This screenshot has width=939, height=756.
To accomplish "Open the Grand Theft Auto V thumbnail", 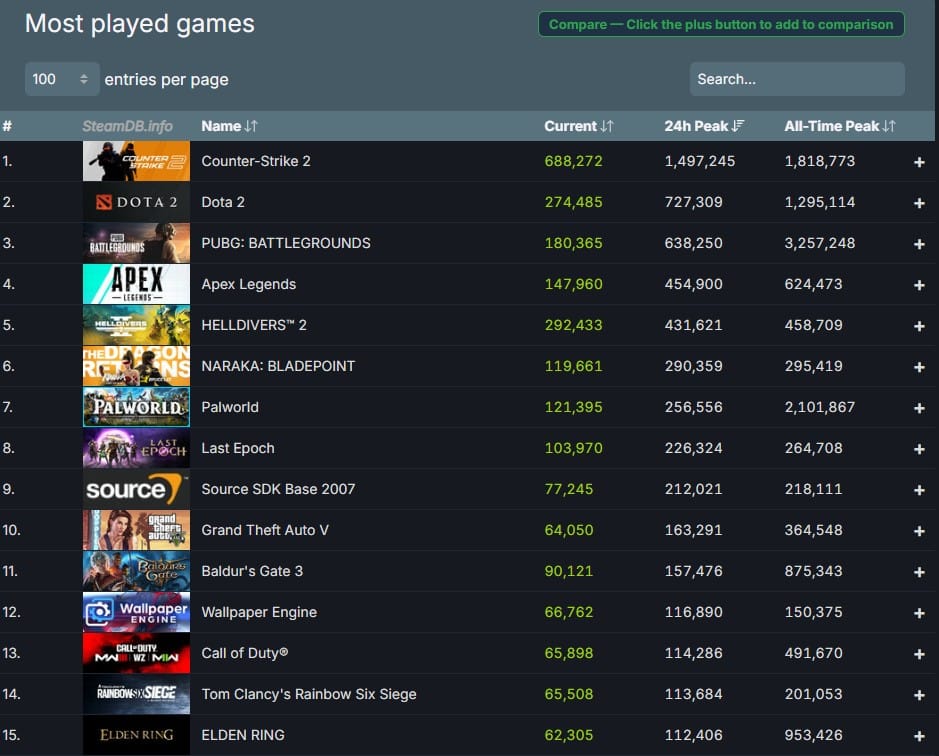I will click(137, 530).
